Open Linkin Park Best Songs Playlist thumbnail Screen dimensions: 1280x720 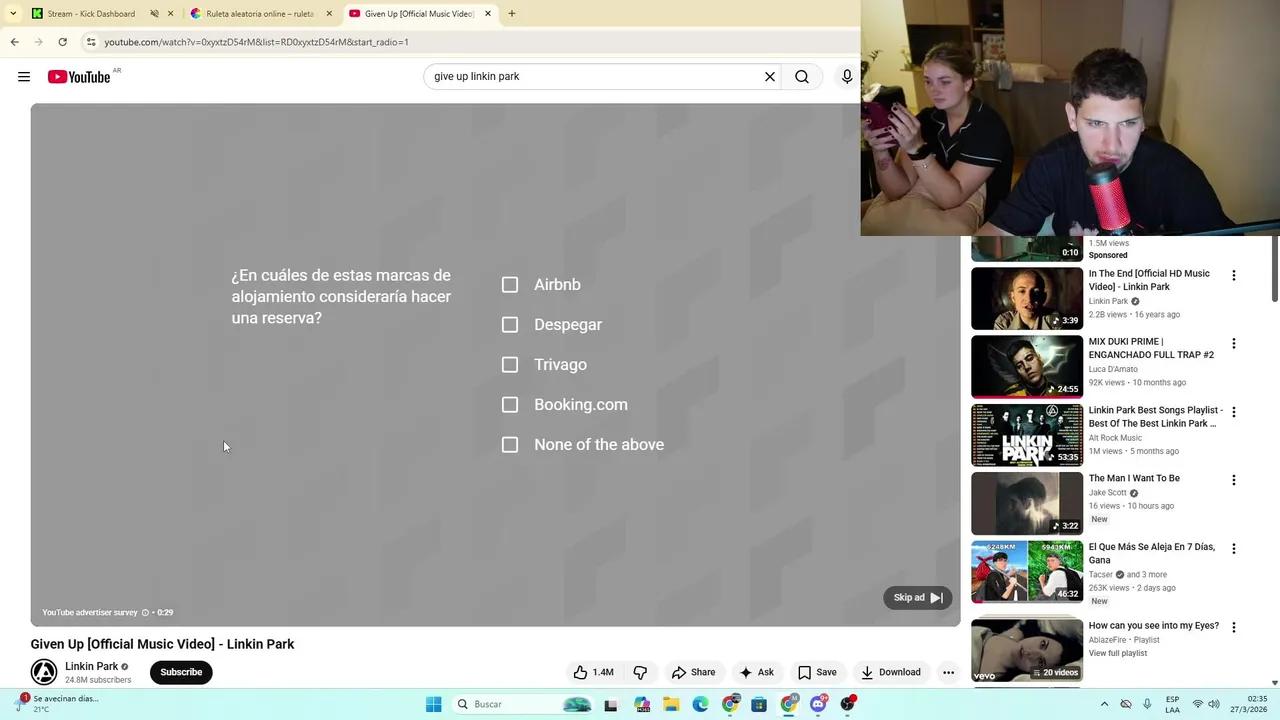pyautogui.click(x=1027, y=435)
